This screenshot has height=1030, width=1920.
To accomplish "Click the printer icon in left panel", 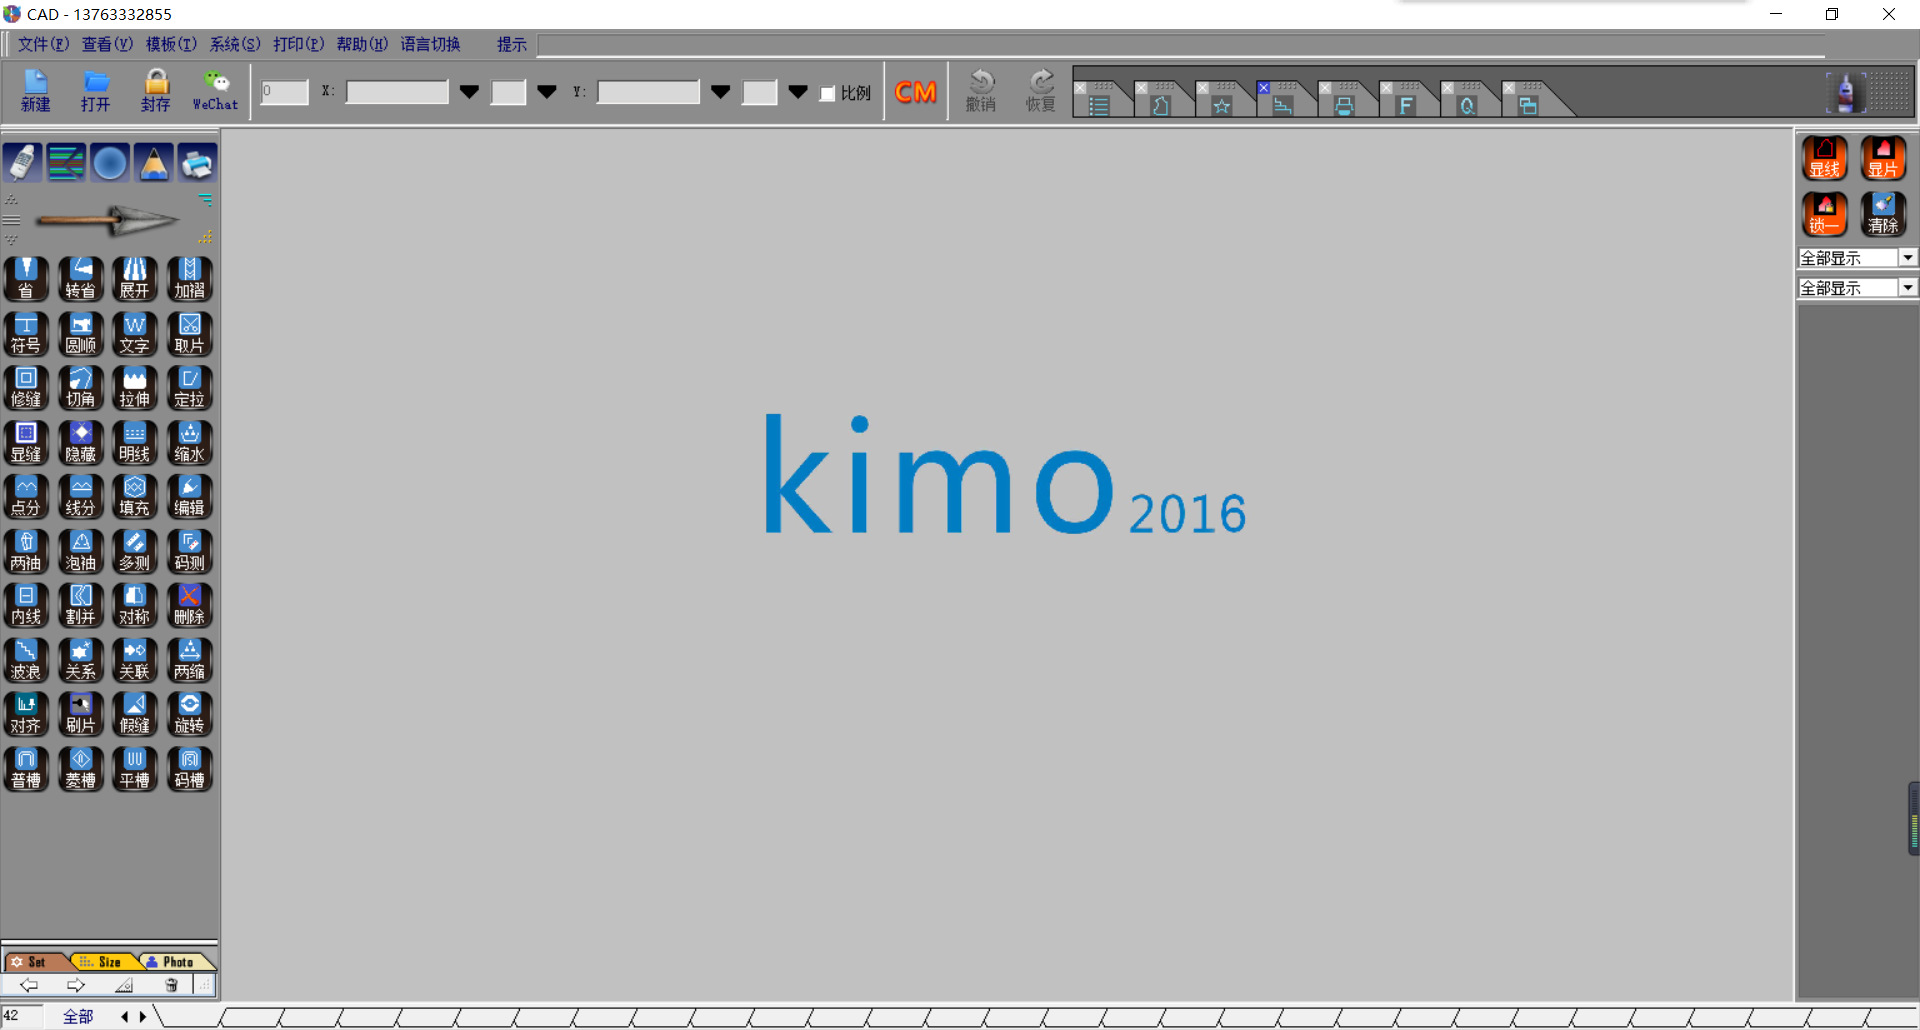I will tap(197, 162).
